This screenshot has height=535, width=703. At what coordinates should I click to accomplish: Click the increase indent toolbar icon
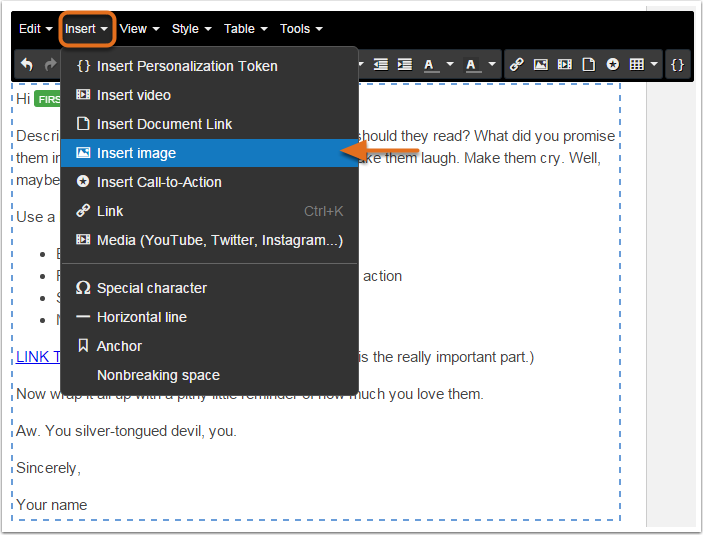point(404,65)
